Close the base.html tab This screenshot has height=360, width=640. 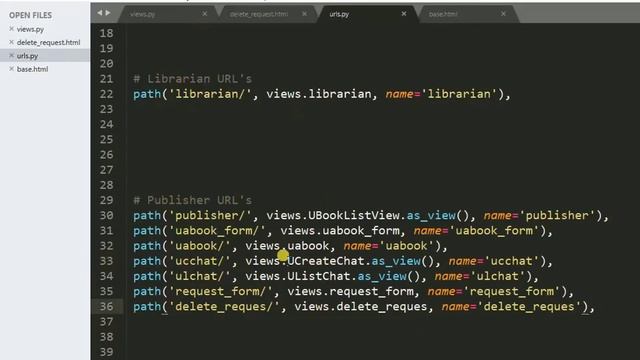[503, 14]
